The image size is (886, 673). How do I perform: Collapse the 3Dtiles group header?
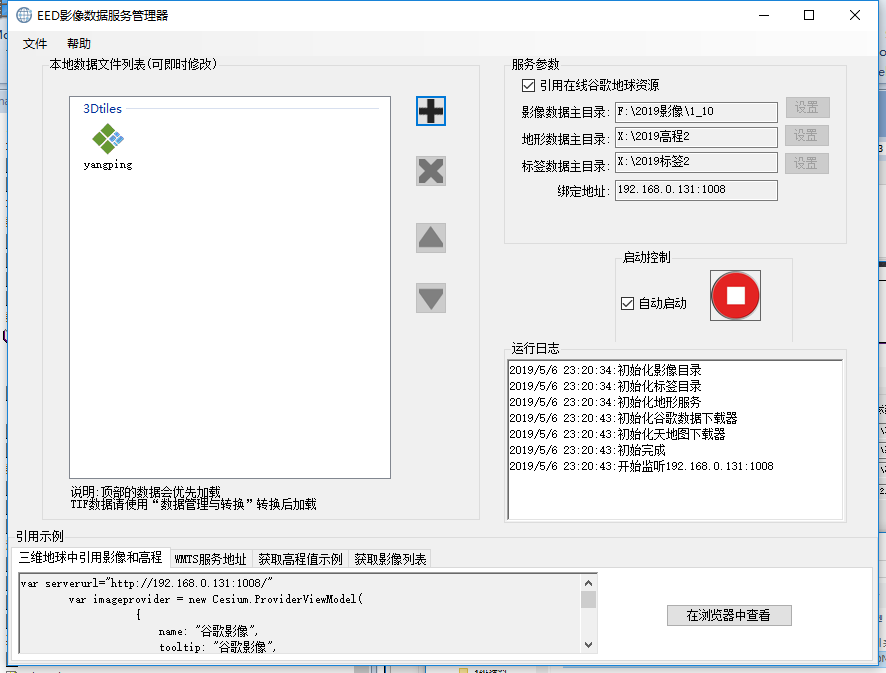(x=103, y=108)
